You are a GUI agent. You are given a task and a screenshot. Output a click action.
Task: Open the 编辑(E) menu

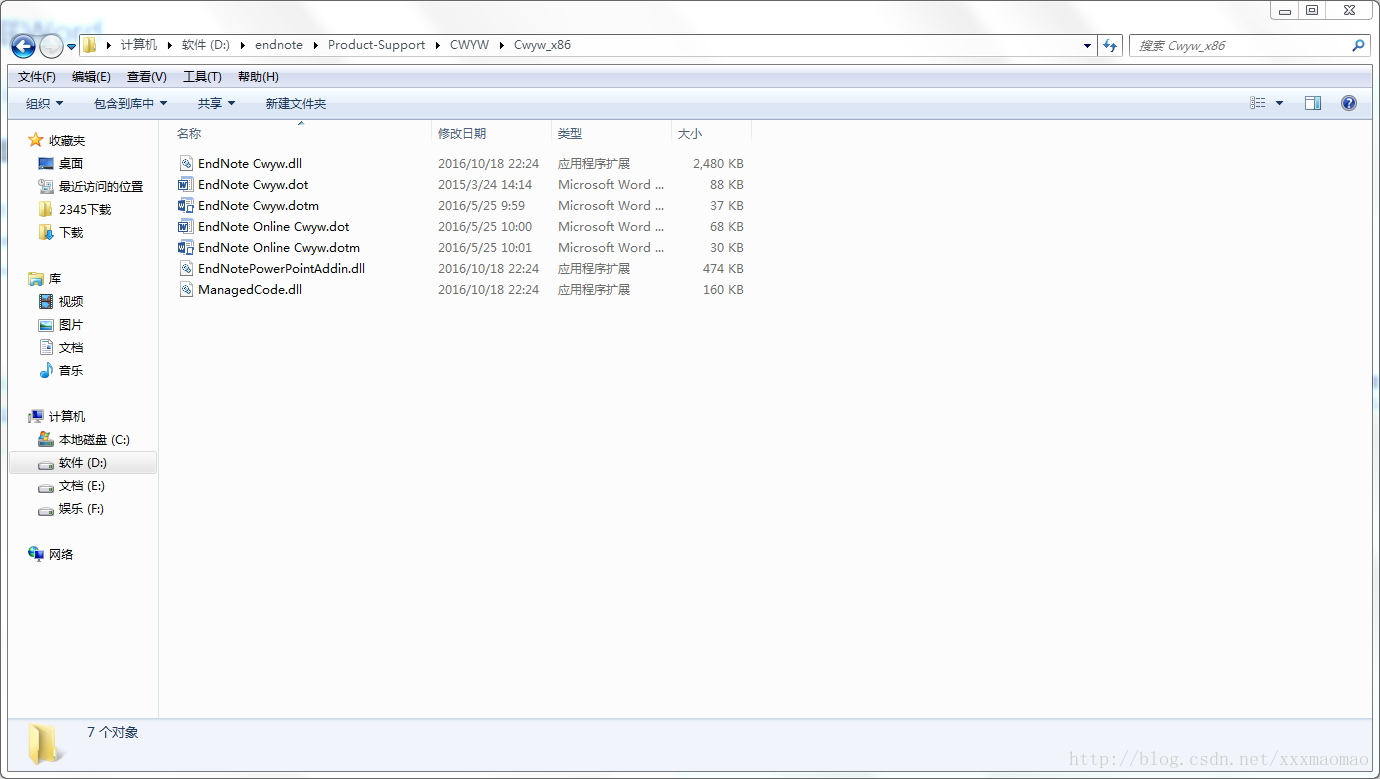(91, 77)
